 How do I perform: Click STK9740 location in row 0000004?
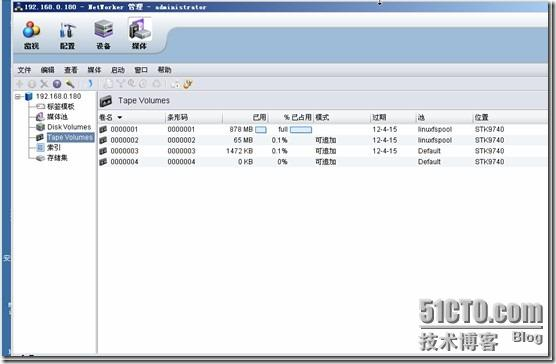489,162
